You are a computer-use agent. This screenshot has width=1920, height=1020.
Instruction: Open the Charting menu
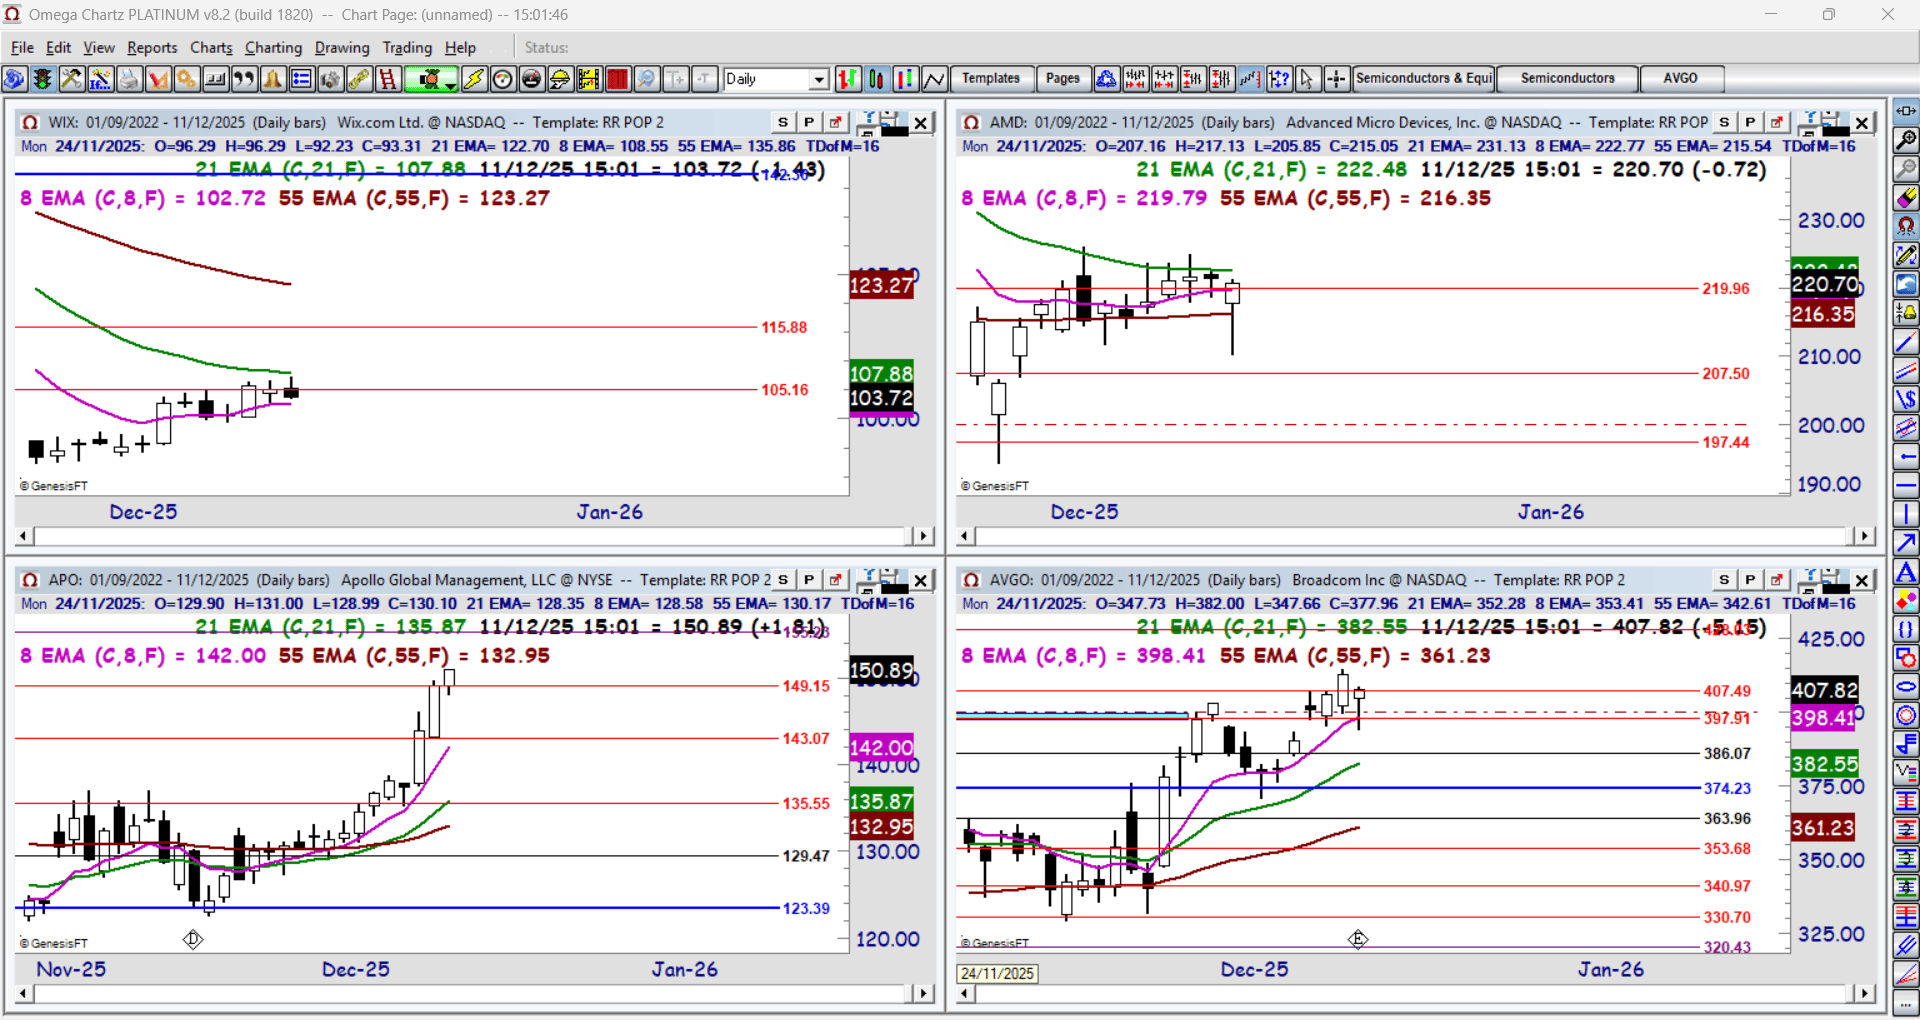(273, 47)
